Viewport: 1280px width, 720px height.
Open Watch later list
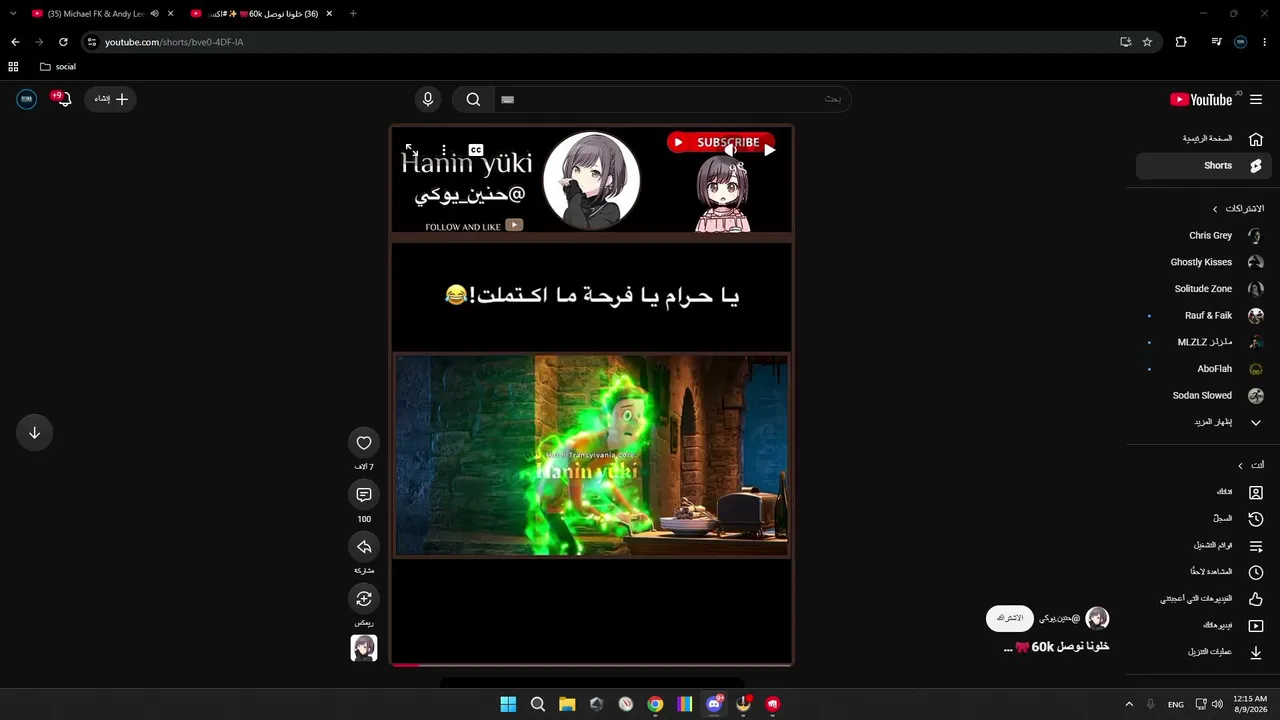click(x=1204, y=572)
